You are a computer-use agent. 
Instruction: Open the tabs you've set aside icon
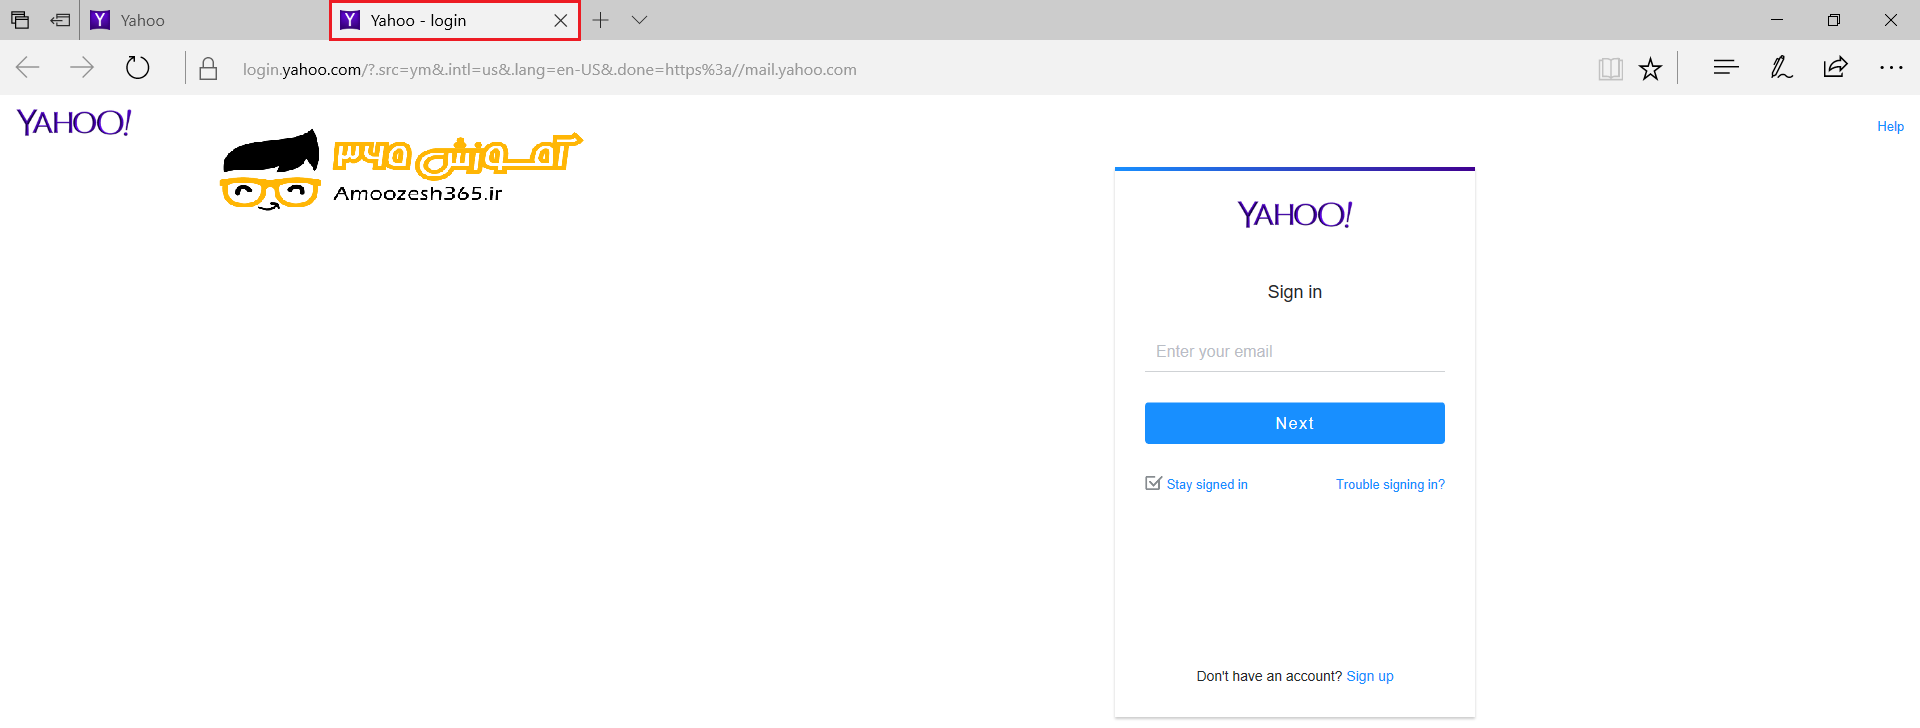(20, 20)
